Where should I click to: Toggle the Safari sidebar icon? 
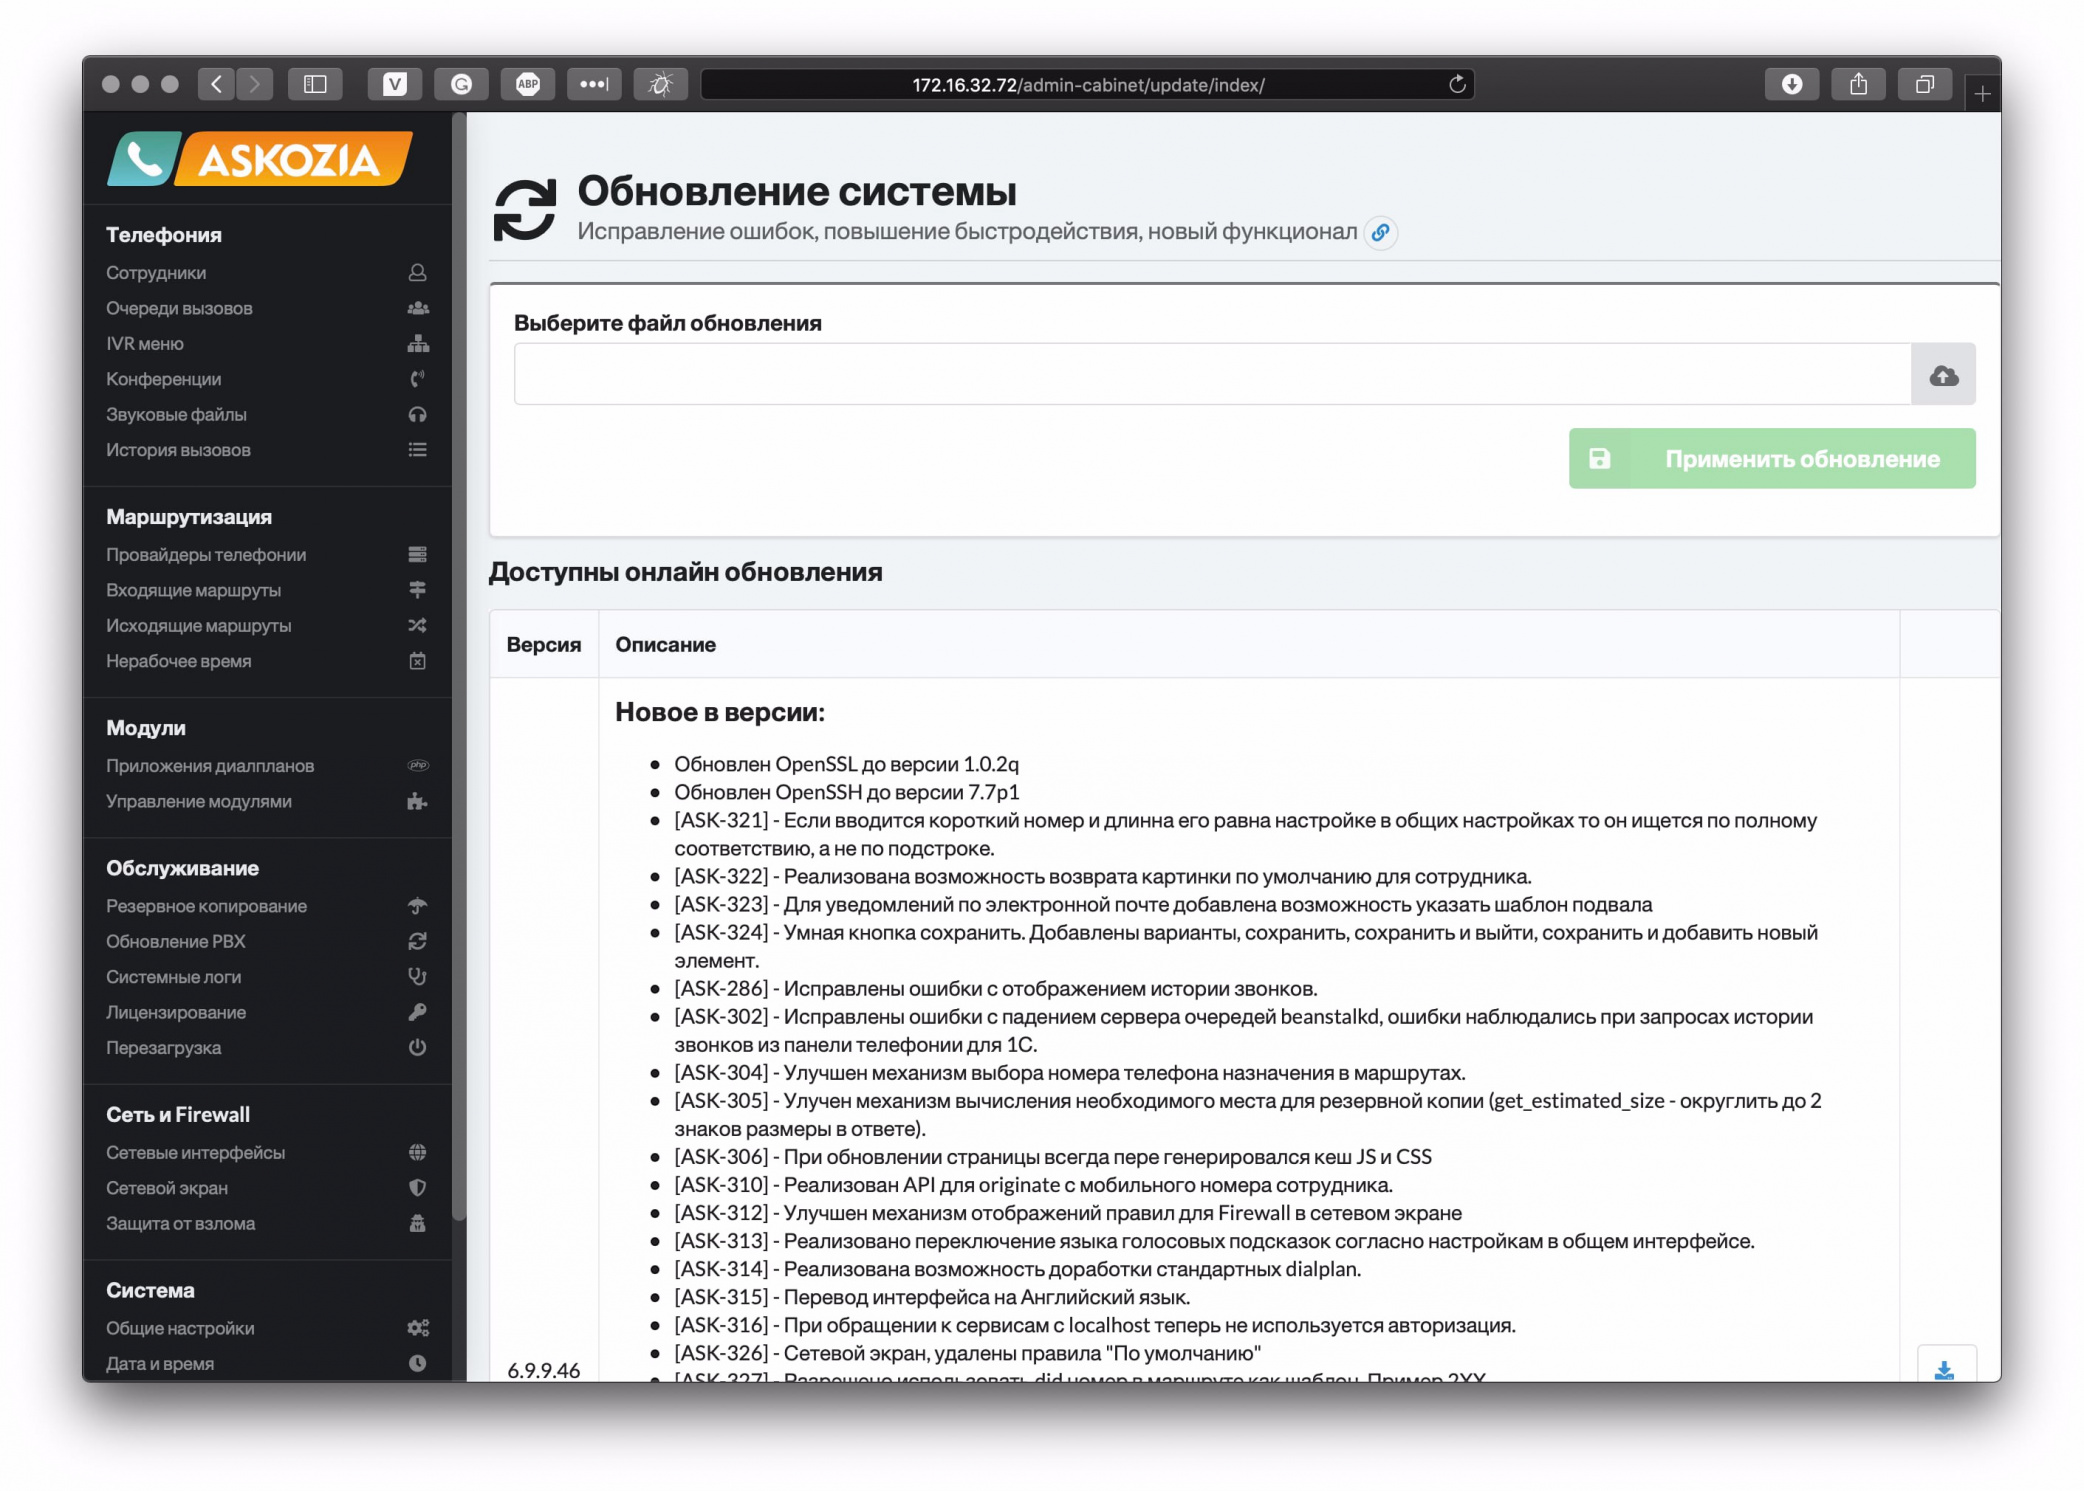pos(315,84)
